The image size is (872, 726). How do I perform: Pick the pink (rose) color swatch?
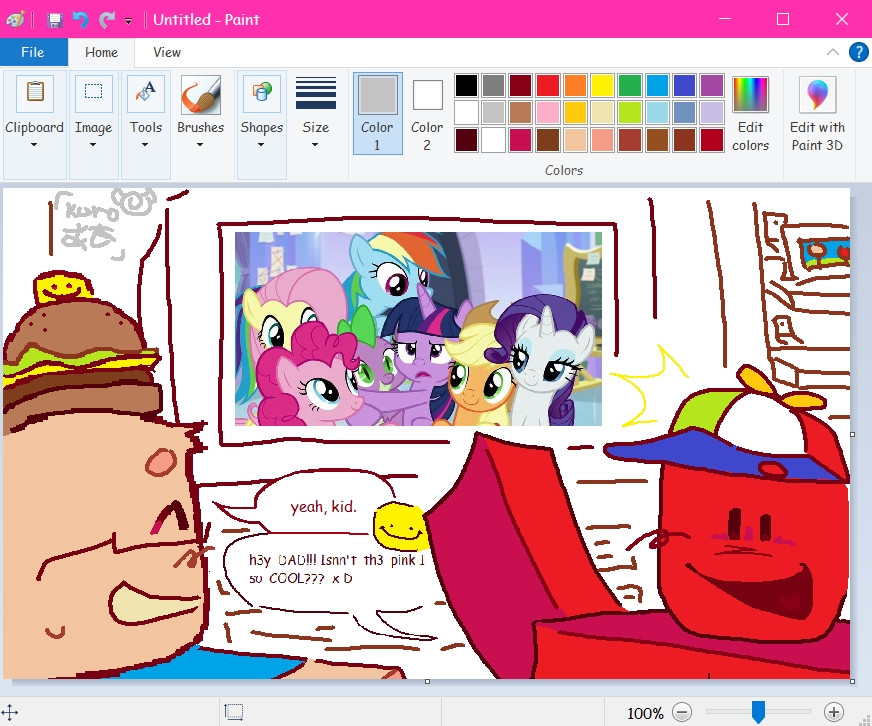(548, 112)
